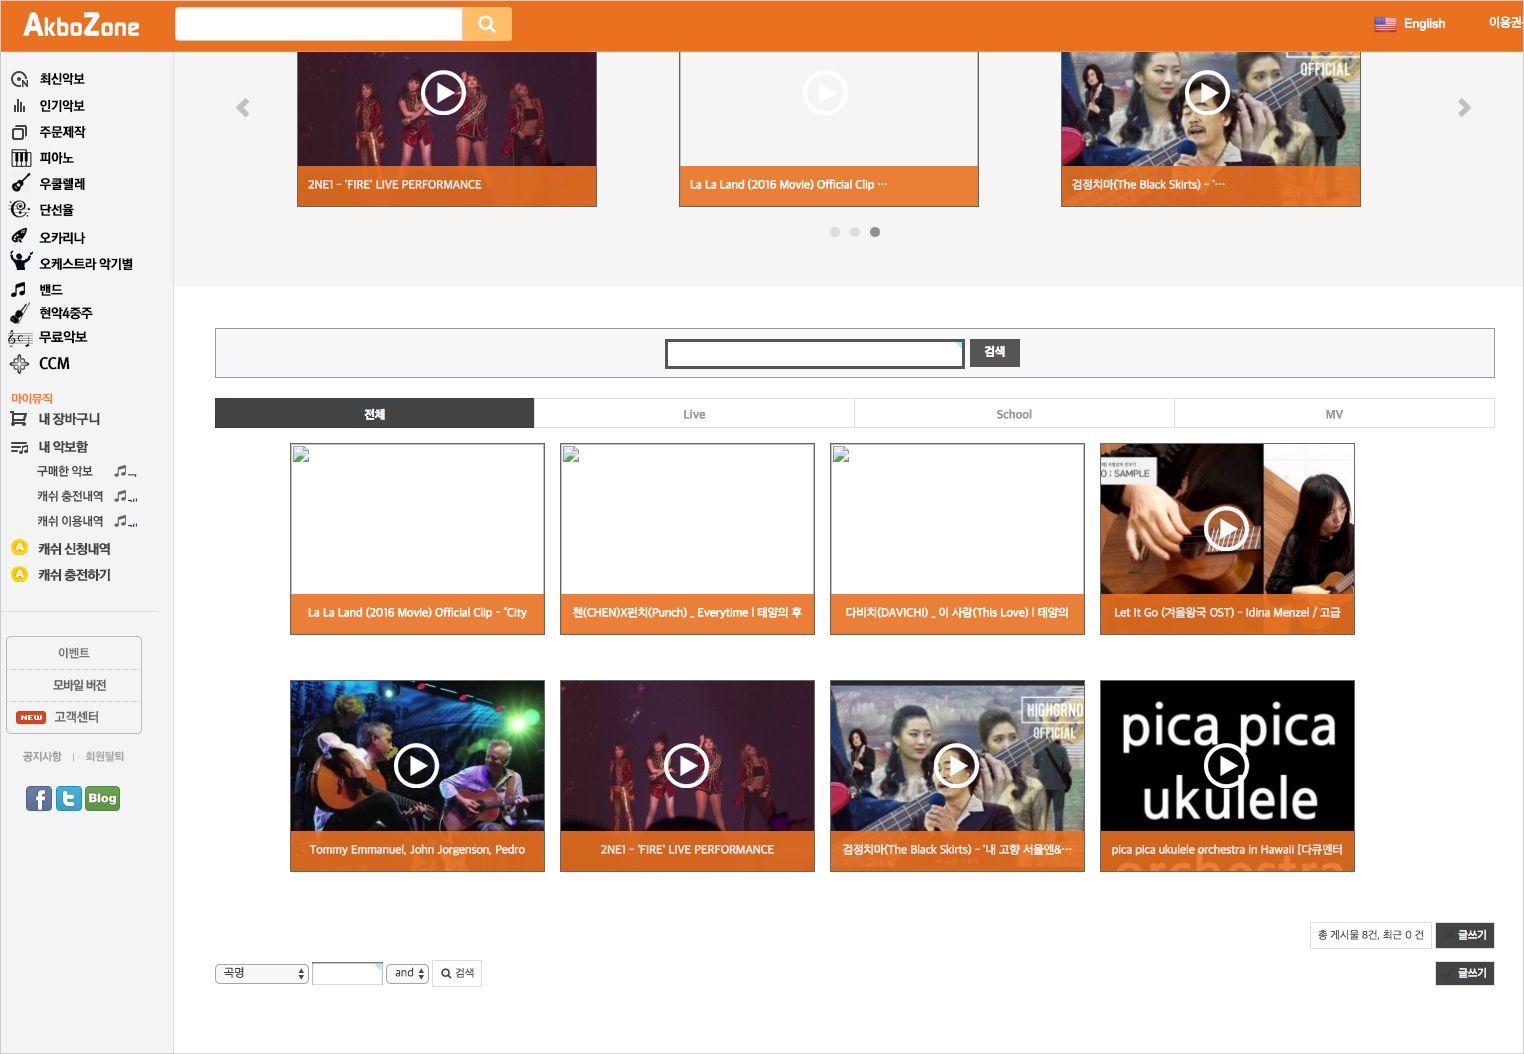Play the carousel 검정치마 video

(1208, 93)
